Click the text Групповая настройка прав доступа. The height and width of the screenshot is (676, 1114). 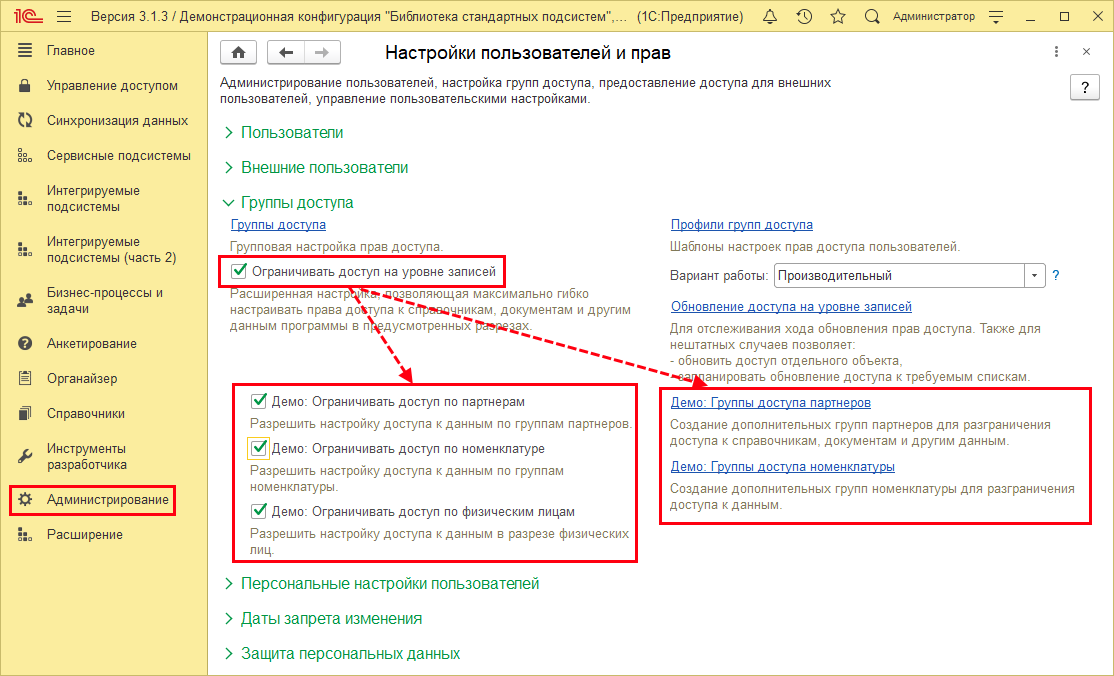coord(337,247)
